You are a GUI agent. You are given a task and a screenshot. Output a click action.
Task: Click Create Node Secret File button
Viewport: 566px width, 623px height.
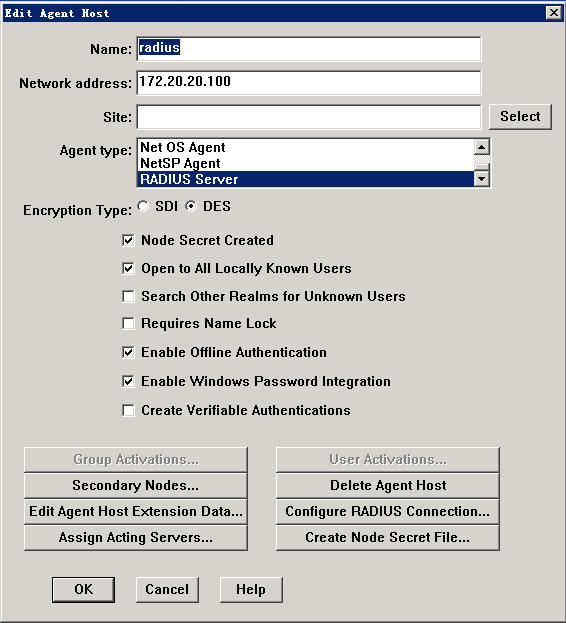[388, 538]
